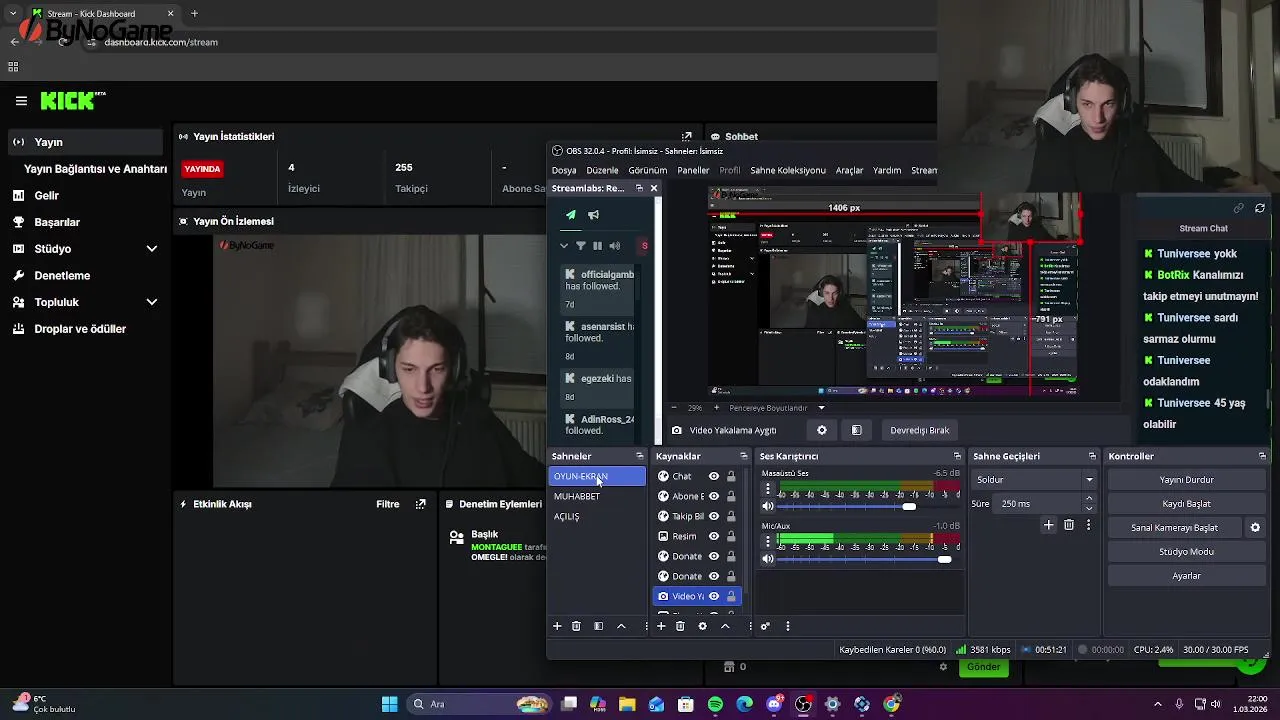Open Görünüm menu in OBS

(648, 170)
